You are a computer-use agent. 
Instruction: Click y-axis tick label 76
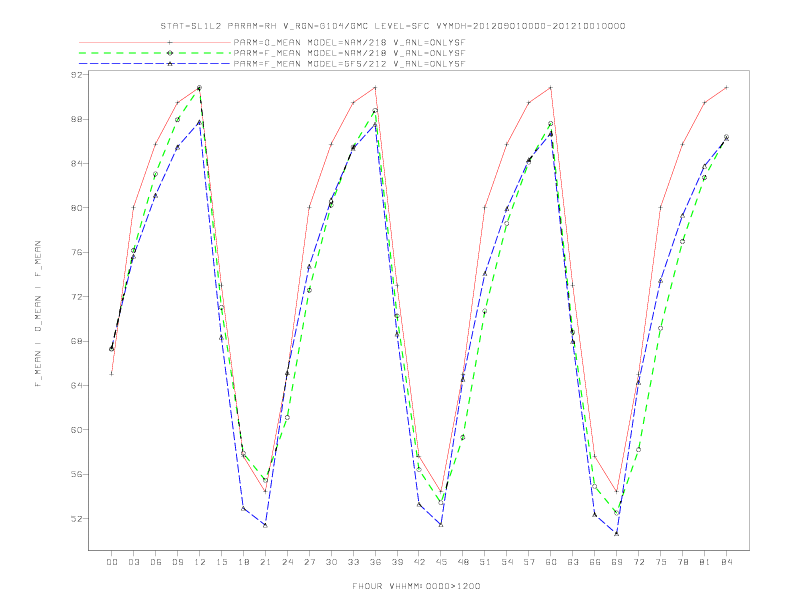coord(79,252)
